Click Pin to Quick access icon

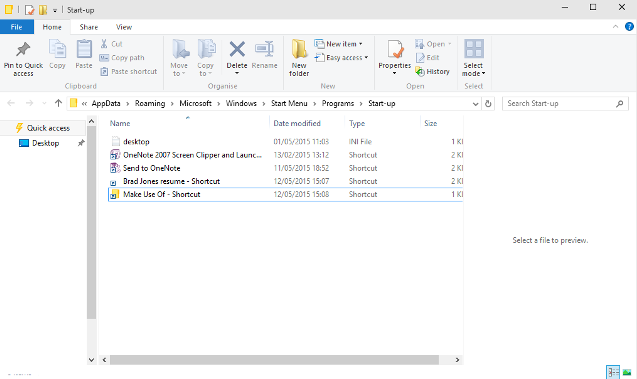[23, 50]
